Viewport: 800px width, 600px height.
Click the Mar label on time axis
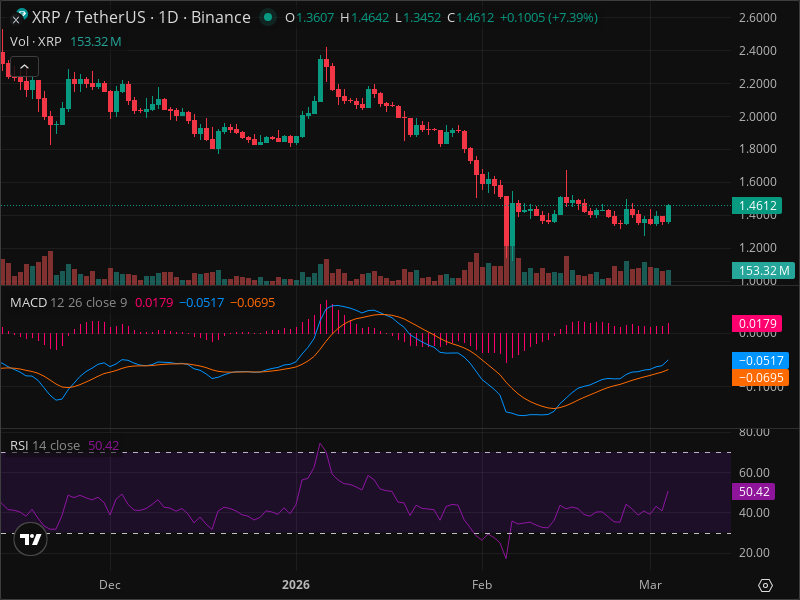[651, 585]
